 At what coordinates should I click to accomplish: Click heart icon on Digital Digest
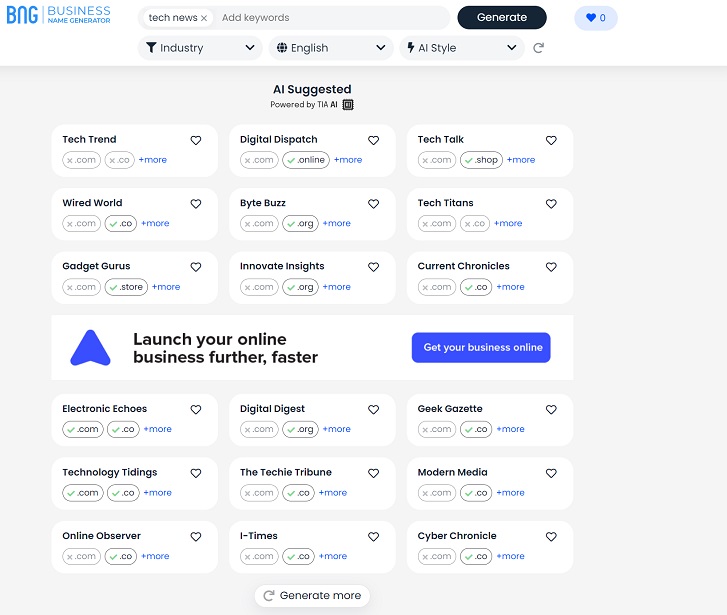pos(373,410)
